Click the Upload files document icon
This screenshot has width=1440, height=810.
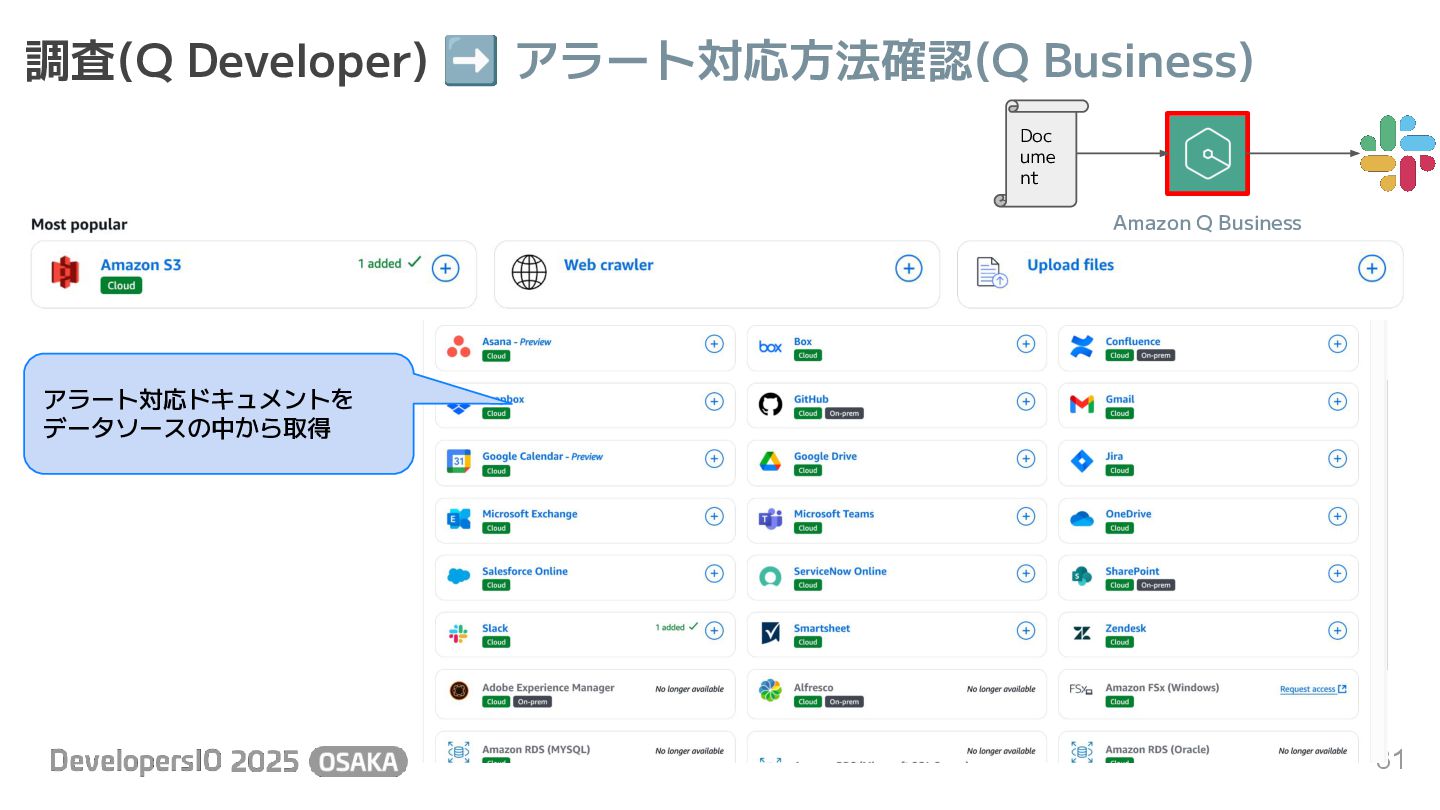[x=992, y=272]
